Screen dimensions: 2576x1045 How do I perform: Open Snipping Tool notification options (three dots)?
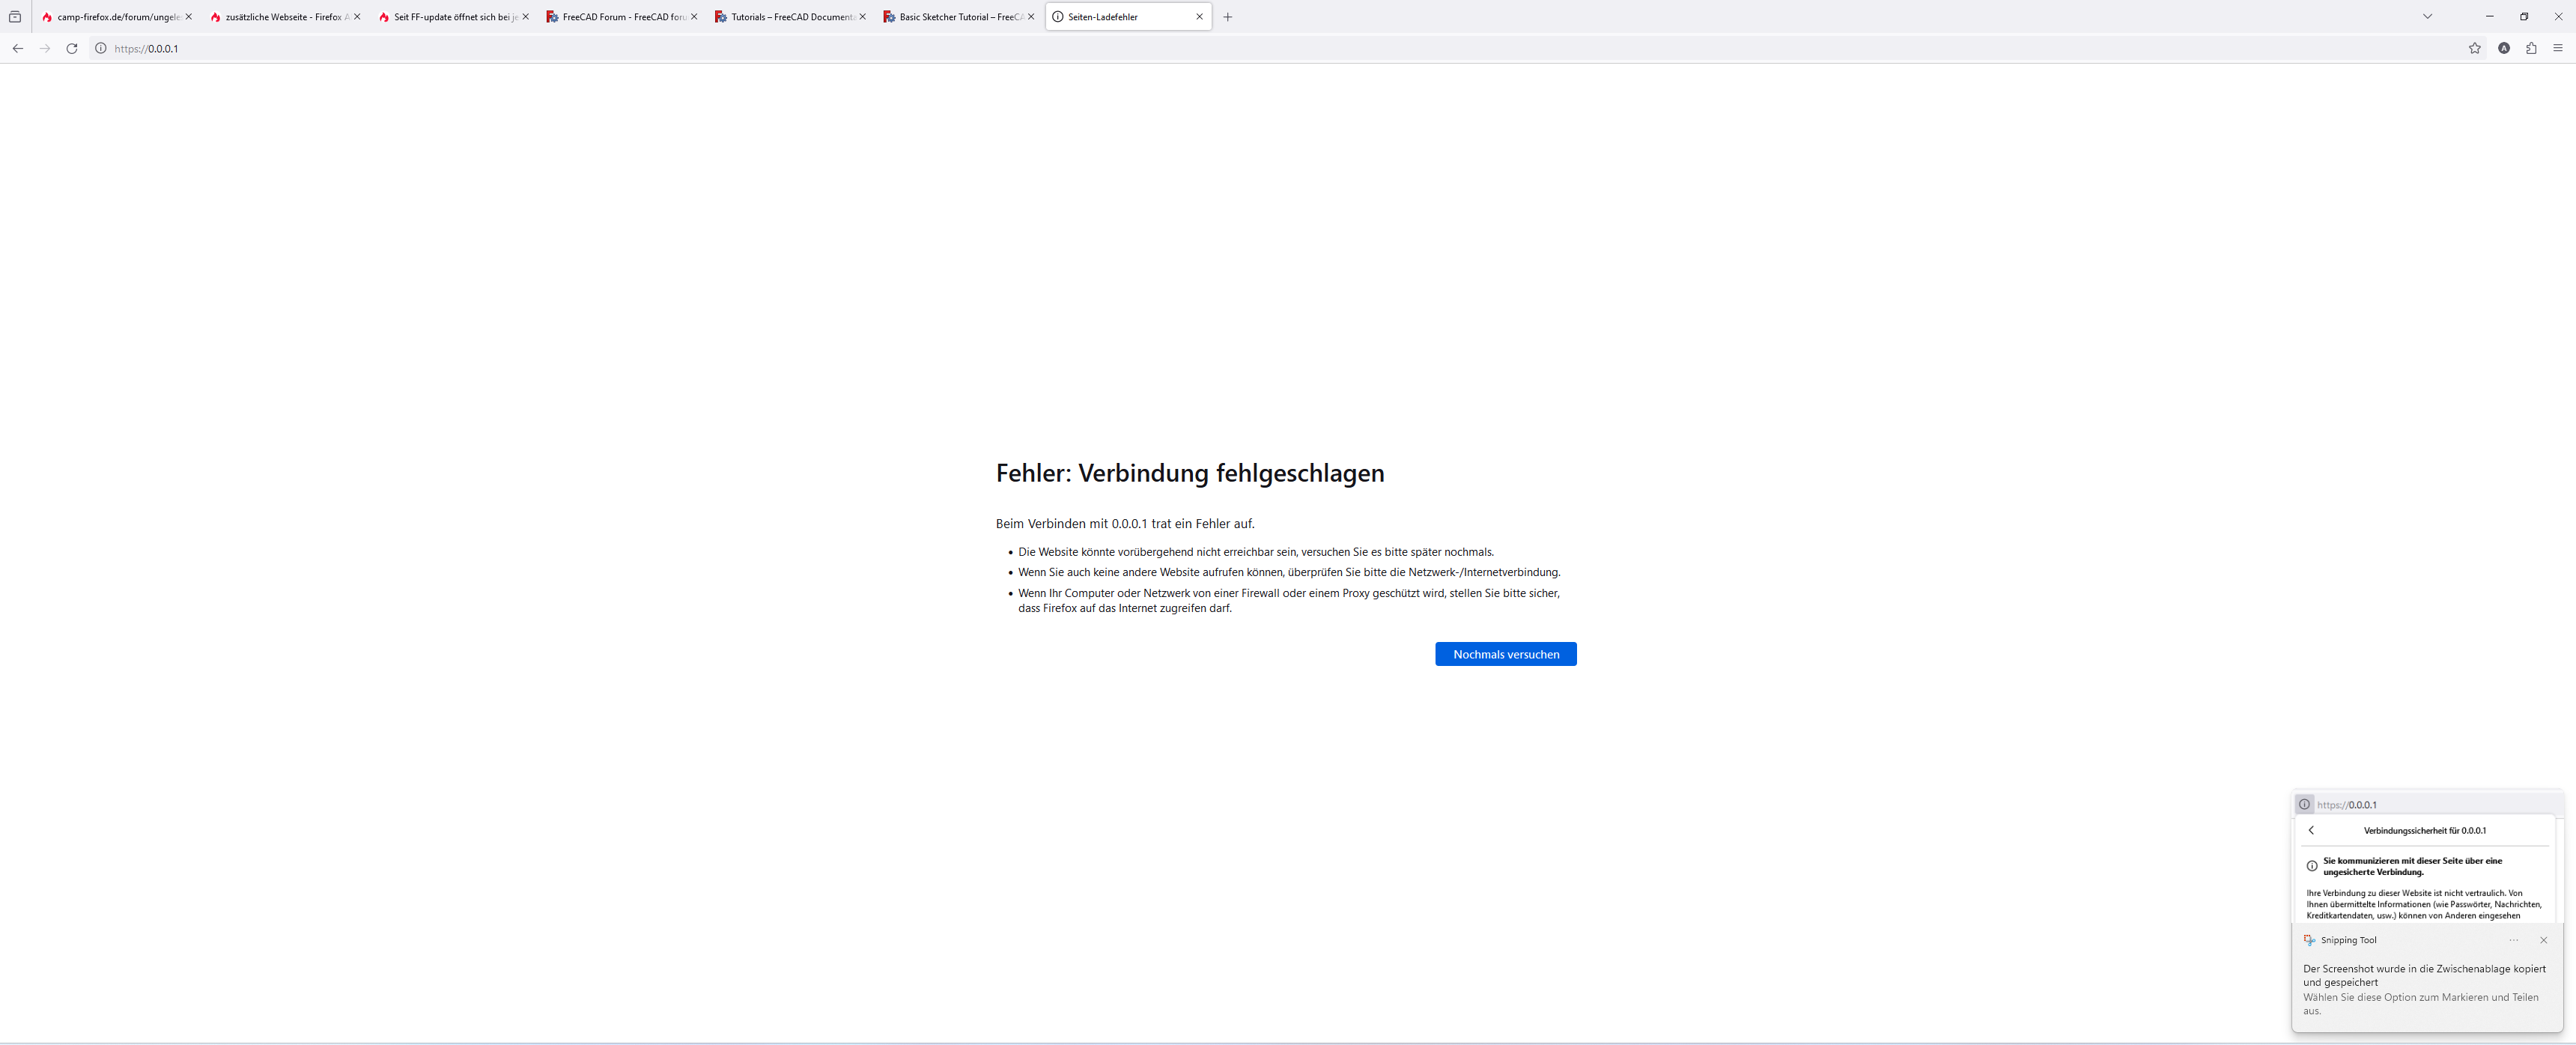tap(2514, 940)
